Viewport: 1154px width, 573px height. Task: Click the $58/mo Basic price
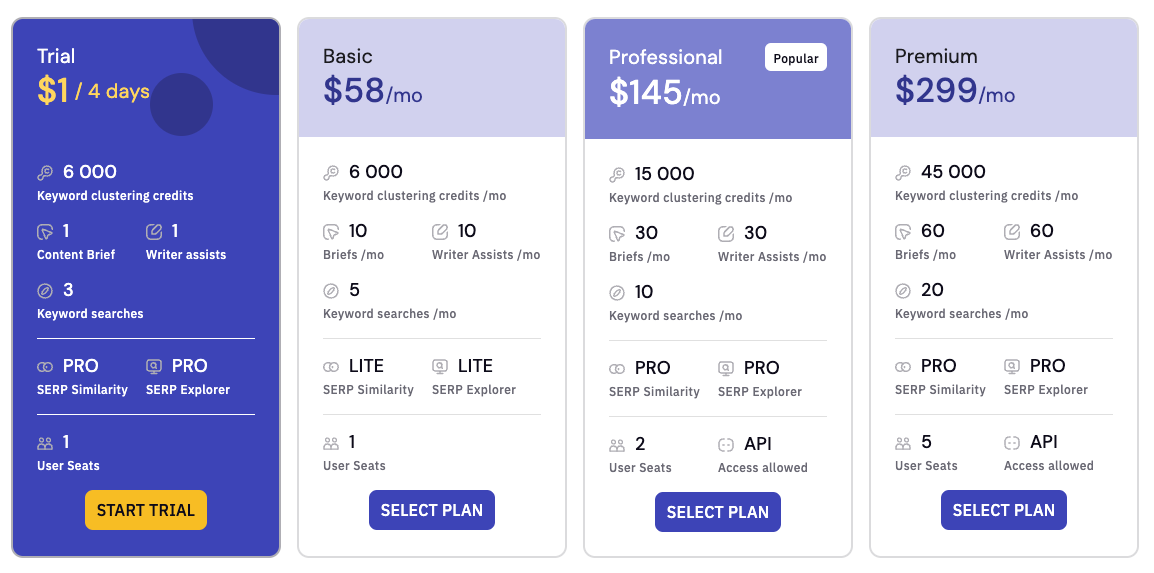point(372,91)
